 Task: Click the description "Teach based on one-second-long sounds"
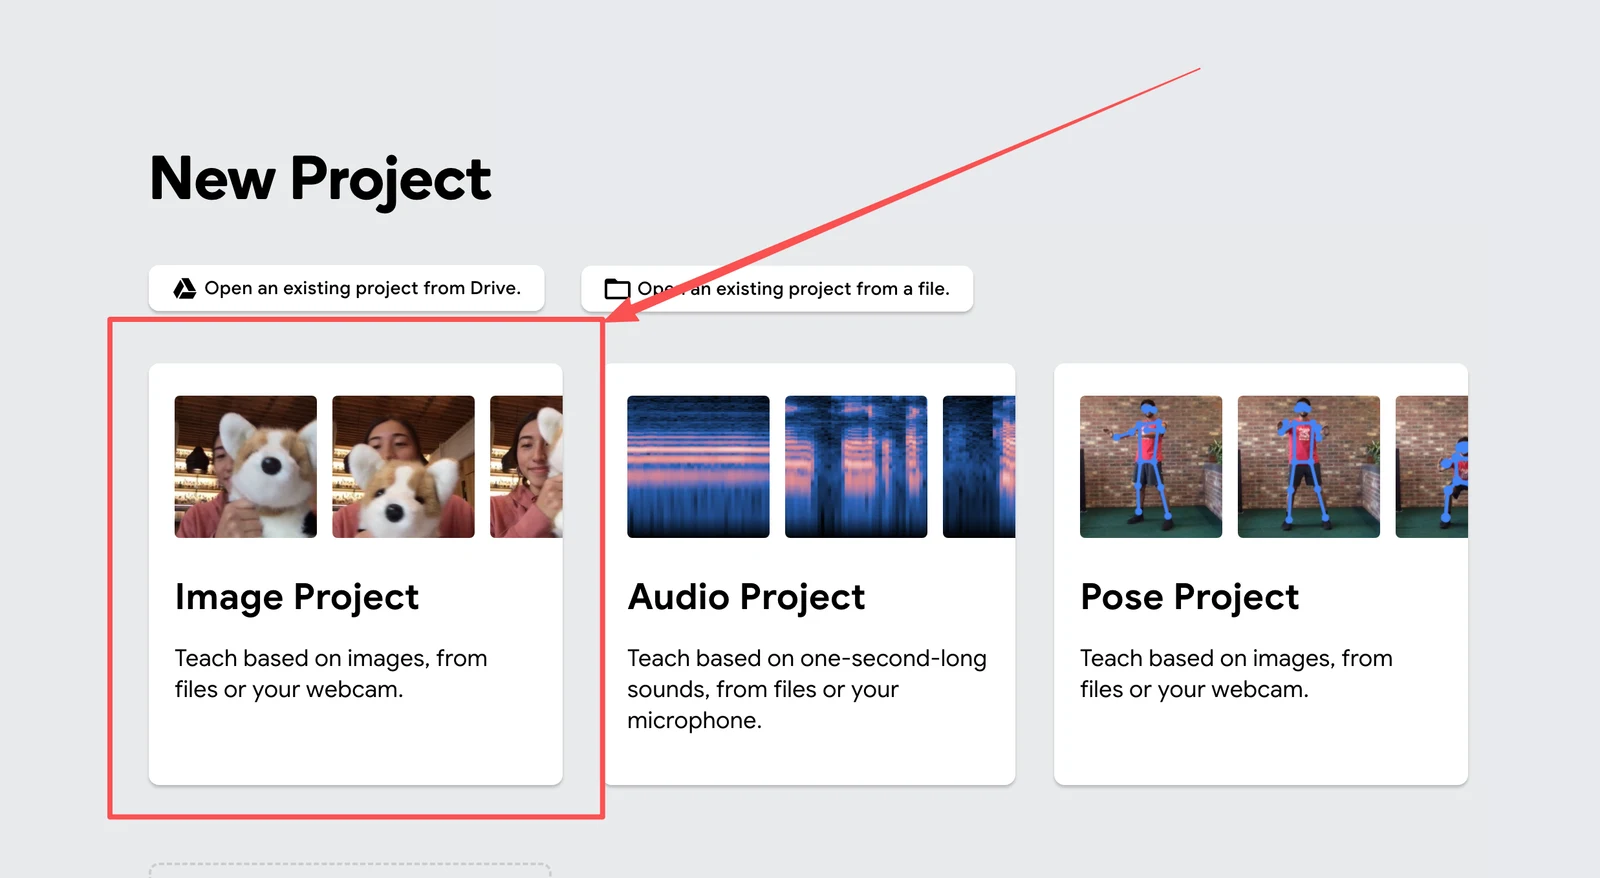click(x=807, y=689)
